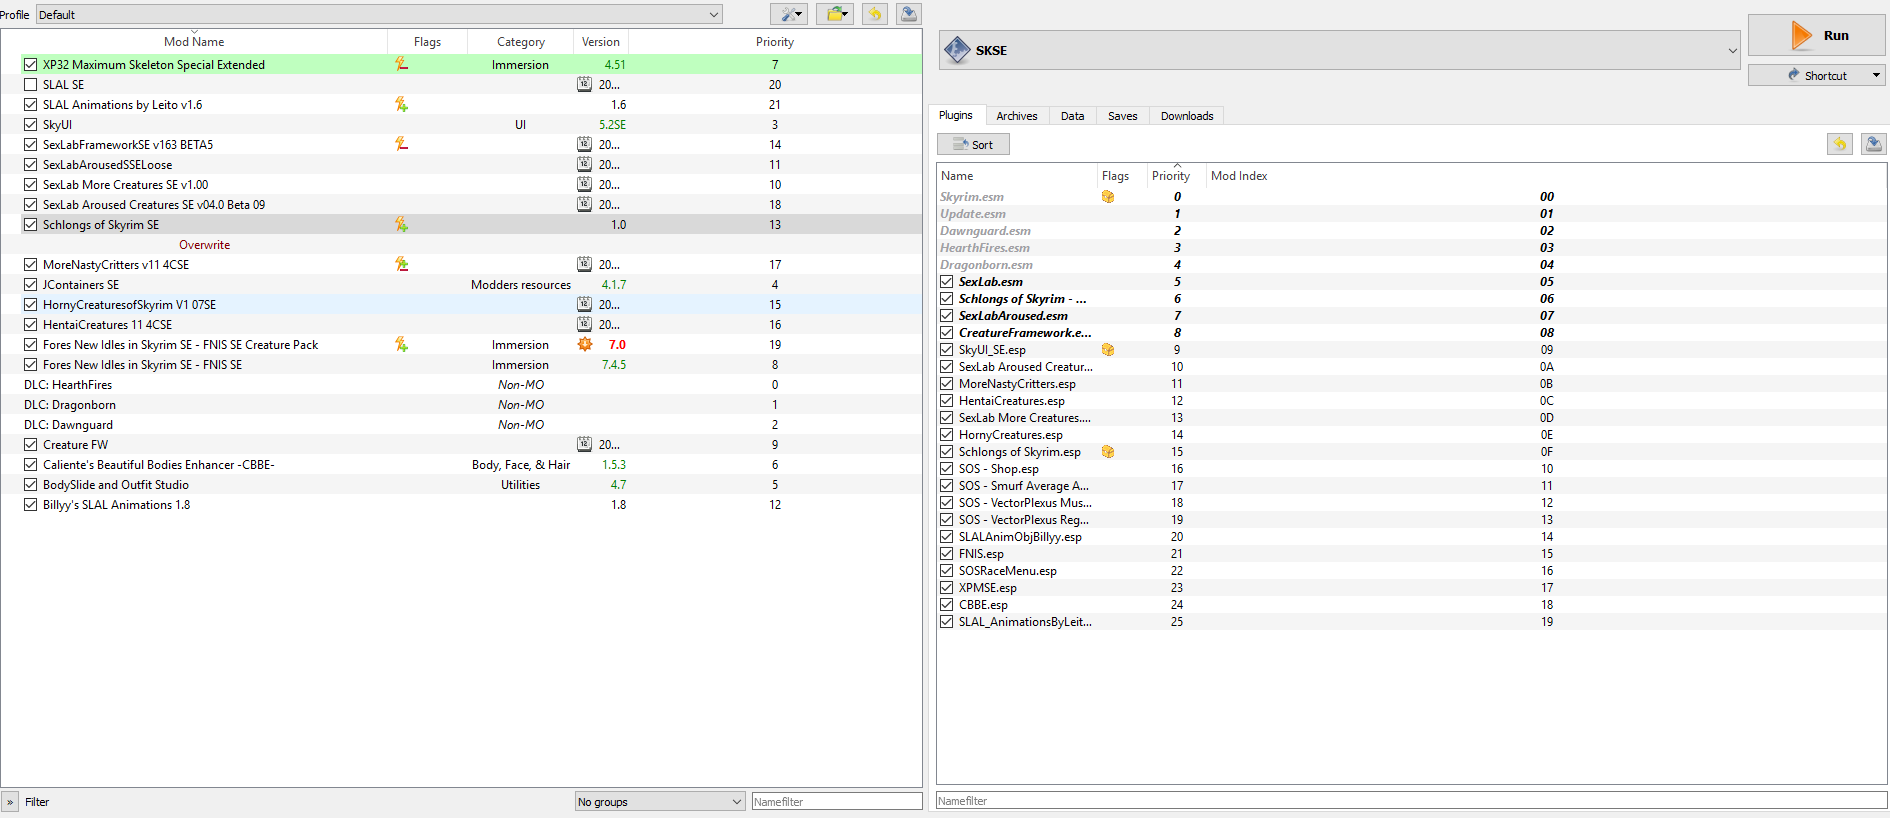This screenshot has height=818, width=1890.
Task: Click the flag icon on SkyUI_SE.esp plugin row
Action: pyautogui.click(x=1108, y=350)
